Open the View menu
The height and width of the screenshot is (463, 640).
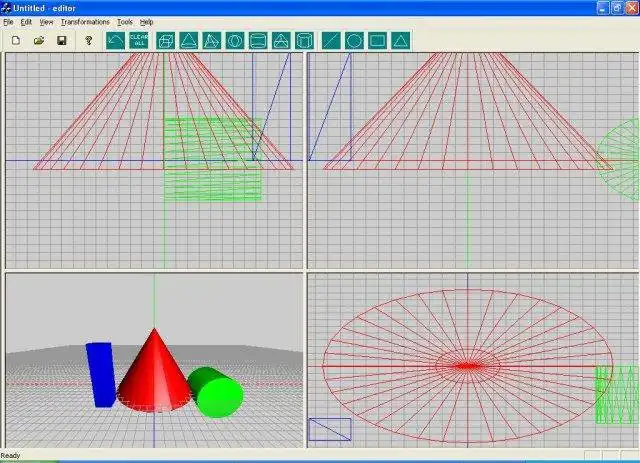(47, 22)
